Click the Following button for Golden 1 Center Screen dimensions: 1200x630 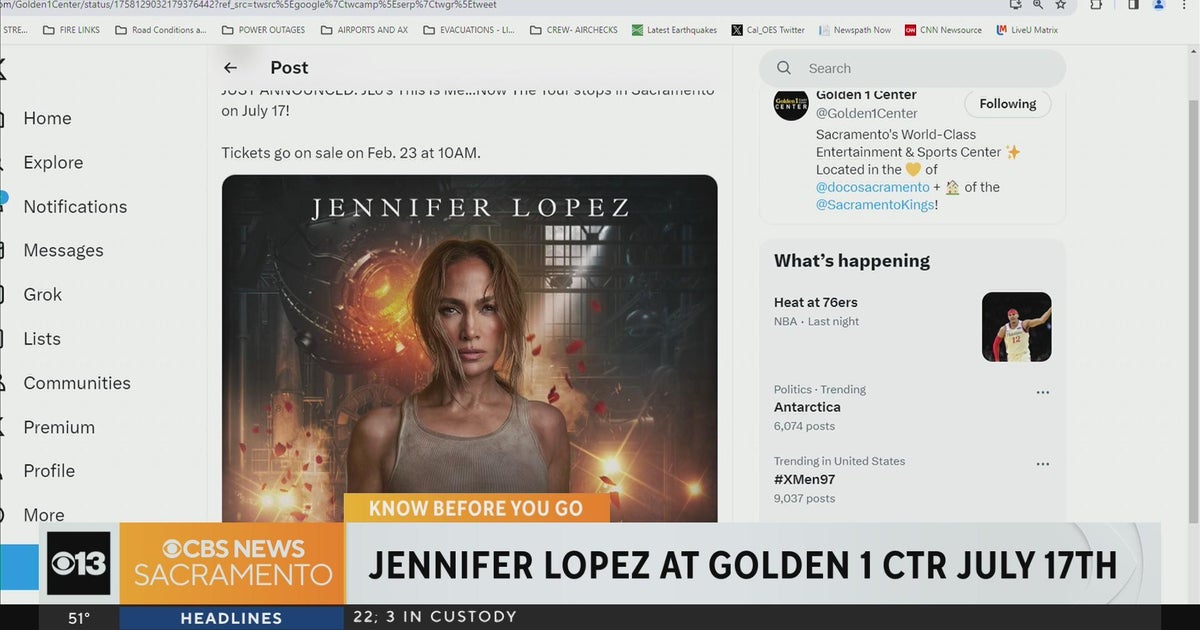(x=1007, y=104)
